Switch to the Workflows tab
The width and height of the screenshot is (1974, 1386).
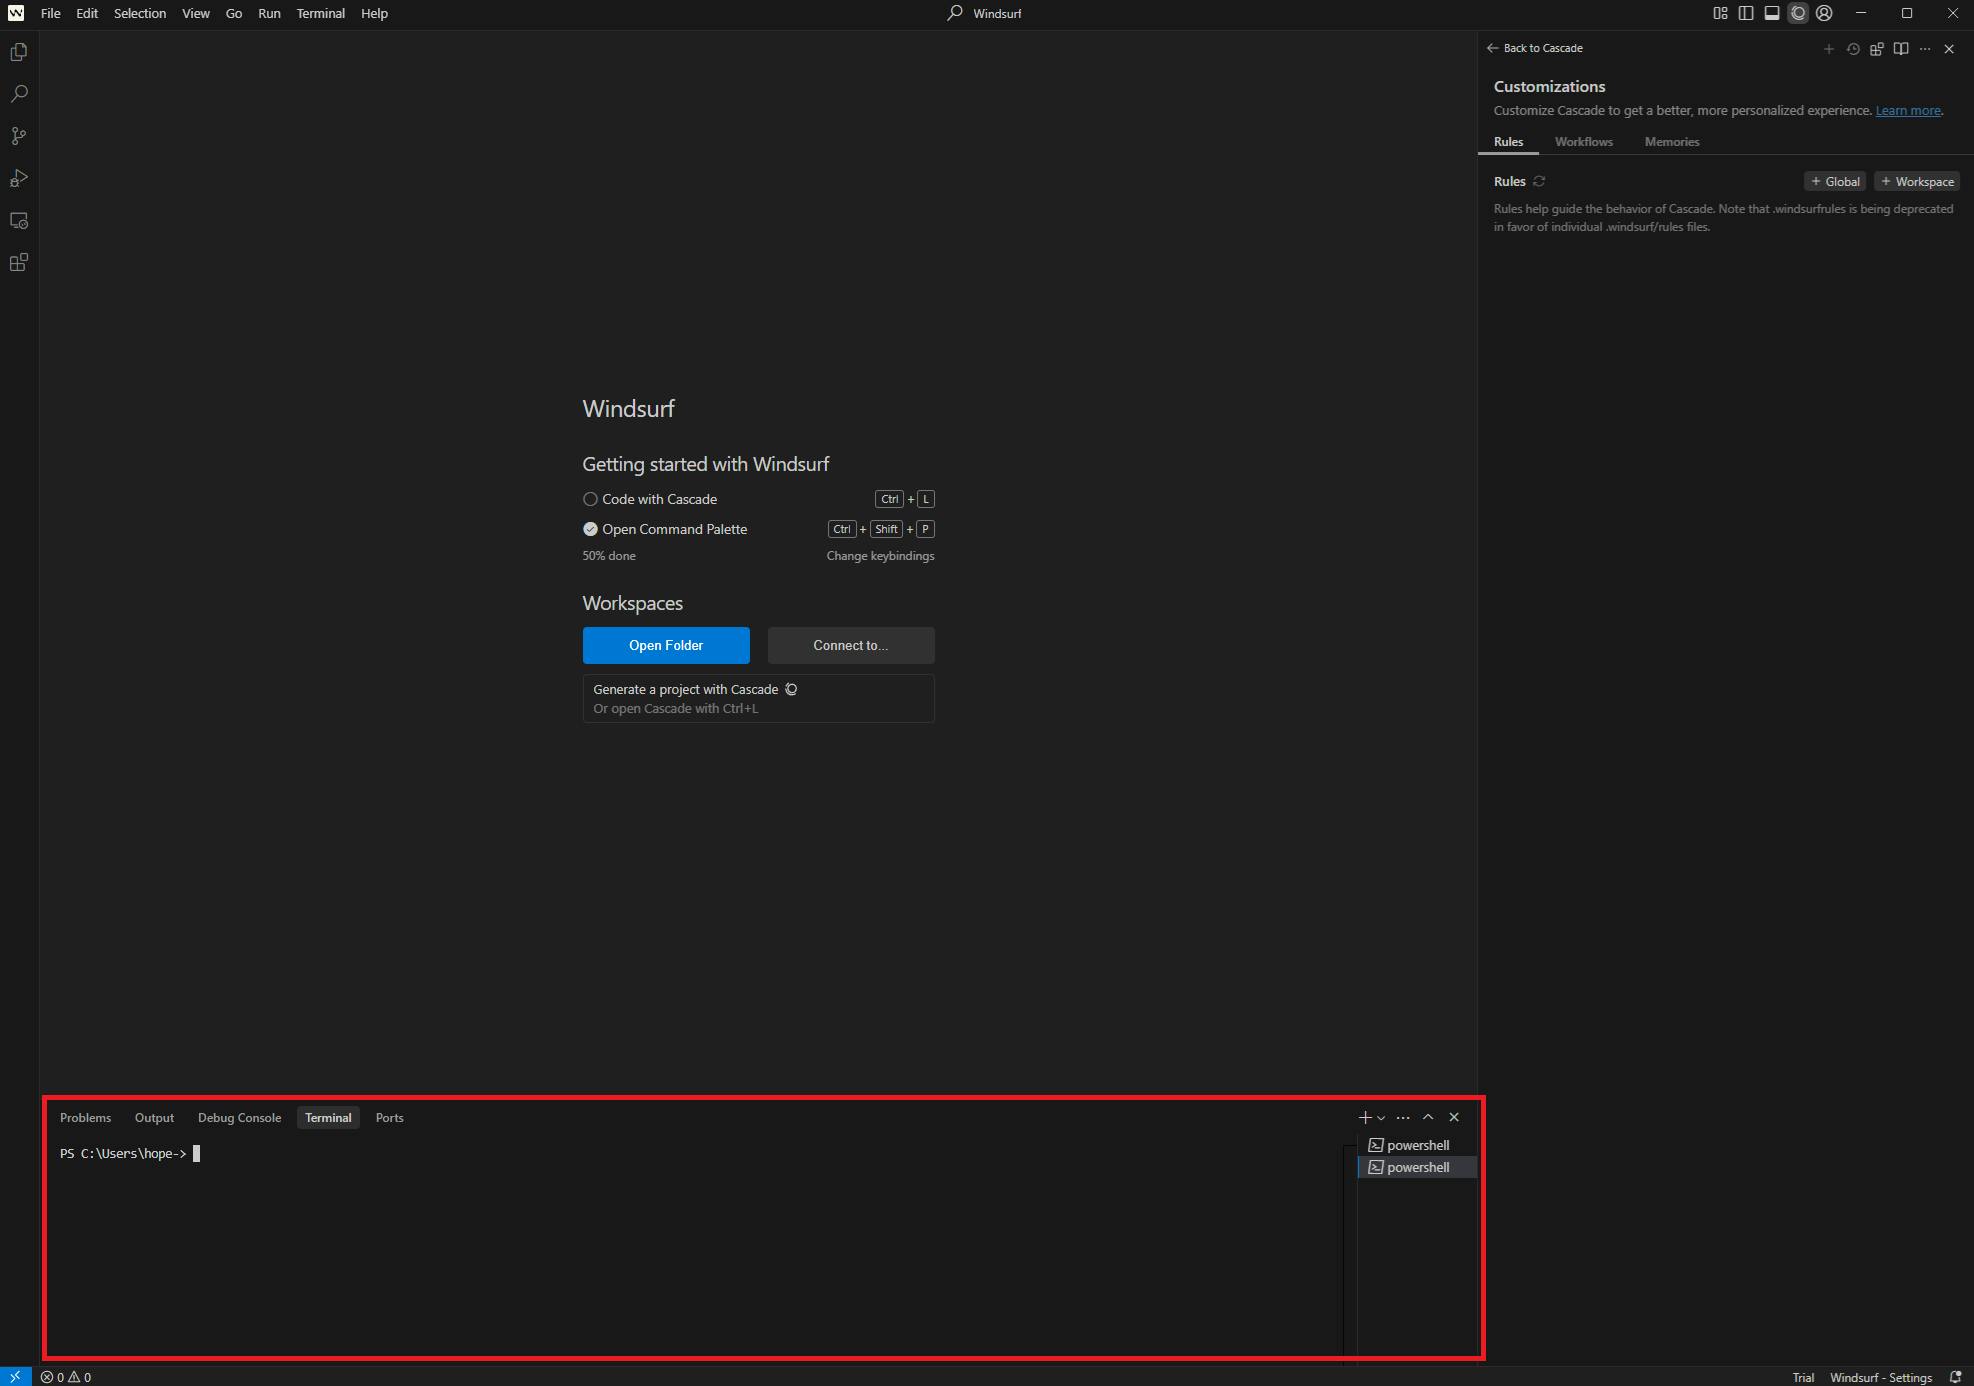[x=1583, y=142]
